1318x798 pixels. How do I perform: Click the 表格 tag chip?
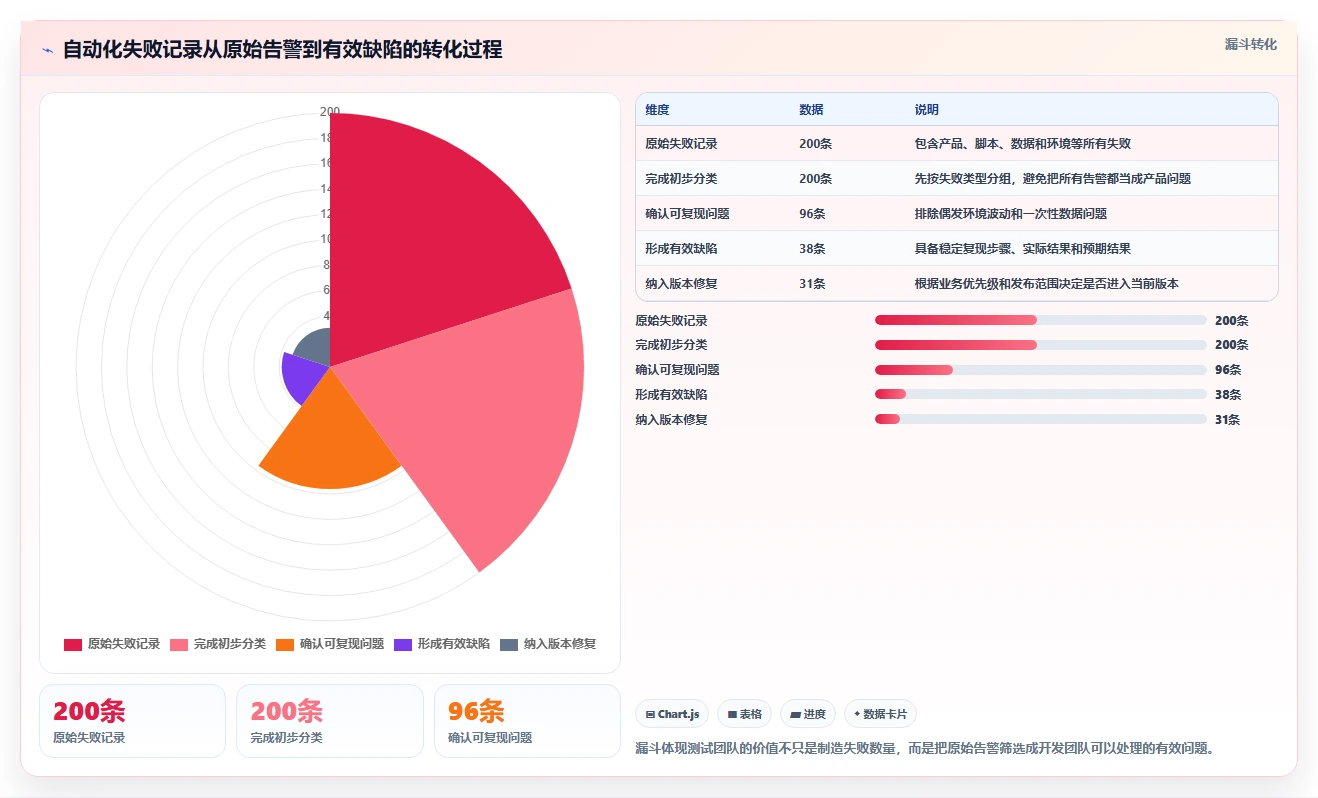(x=744, y=714)
